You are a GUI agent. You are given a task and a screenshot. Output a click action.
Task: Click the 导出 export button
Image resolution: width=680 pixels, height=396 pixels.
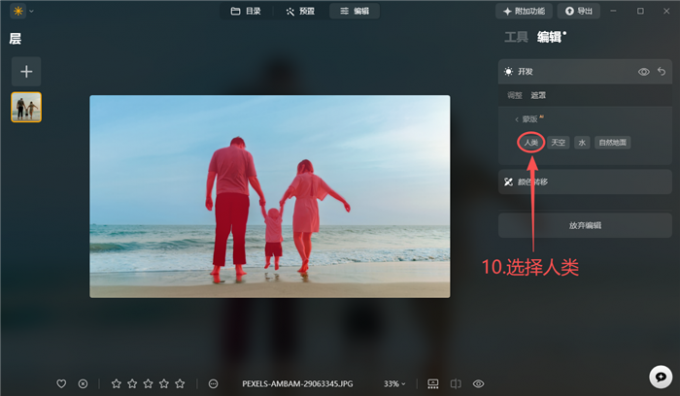point(579,11)
